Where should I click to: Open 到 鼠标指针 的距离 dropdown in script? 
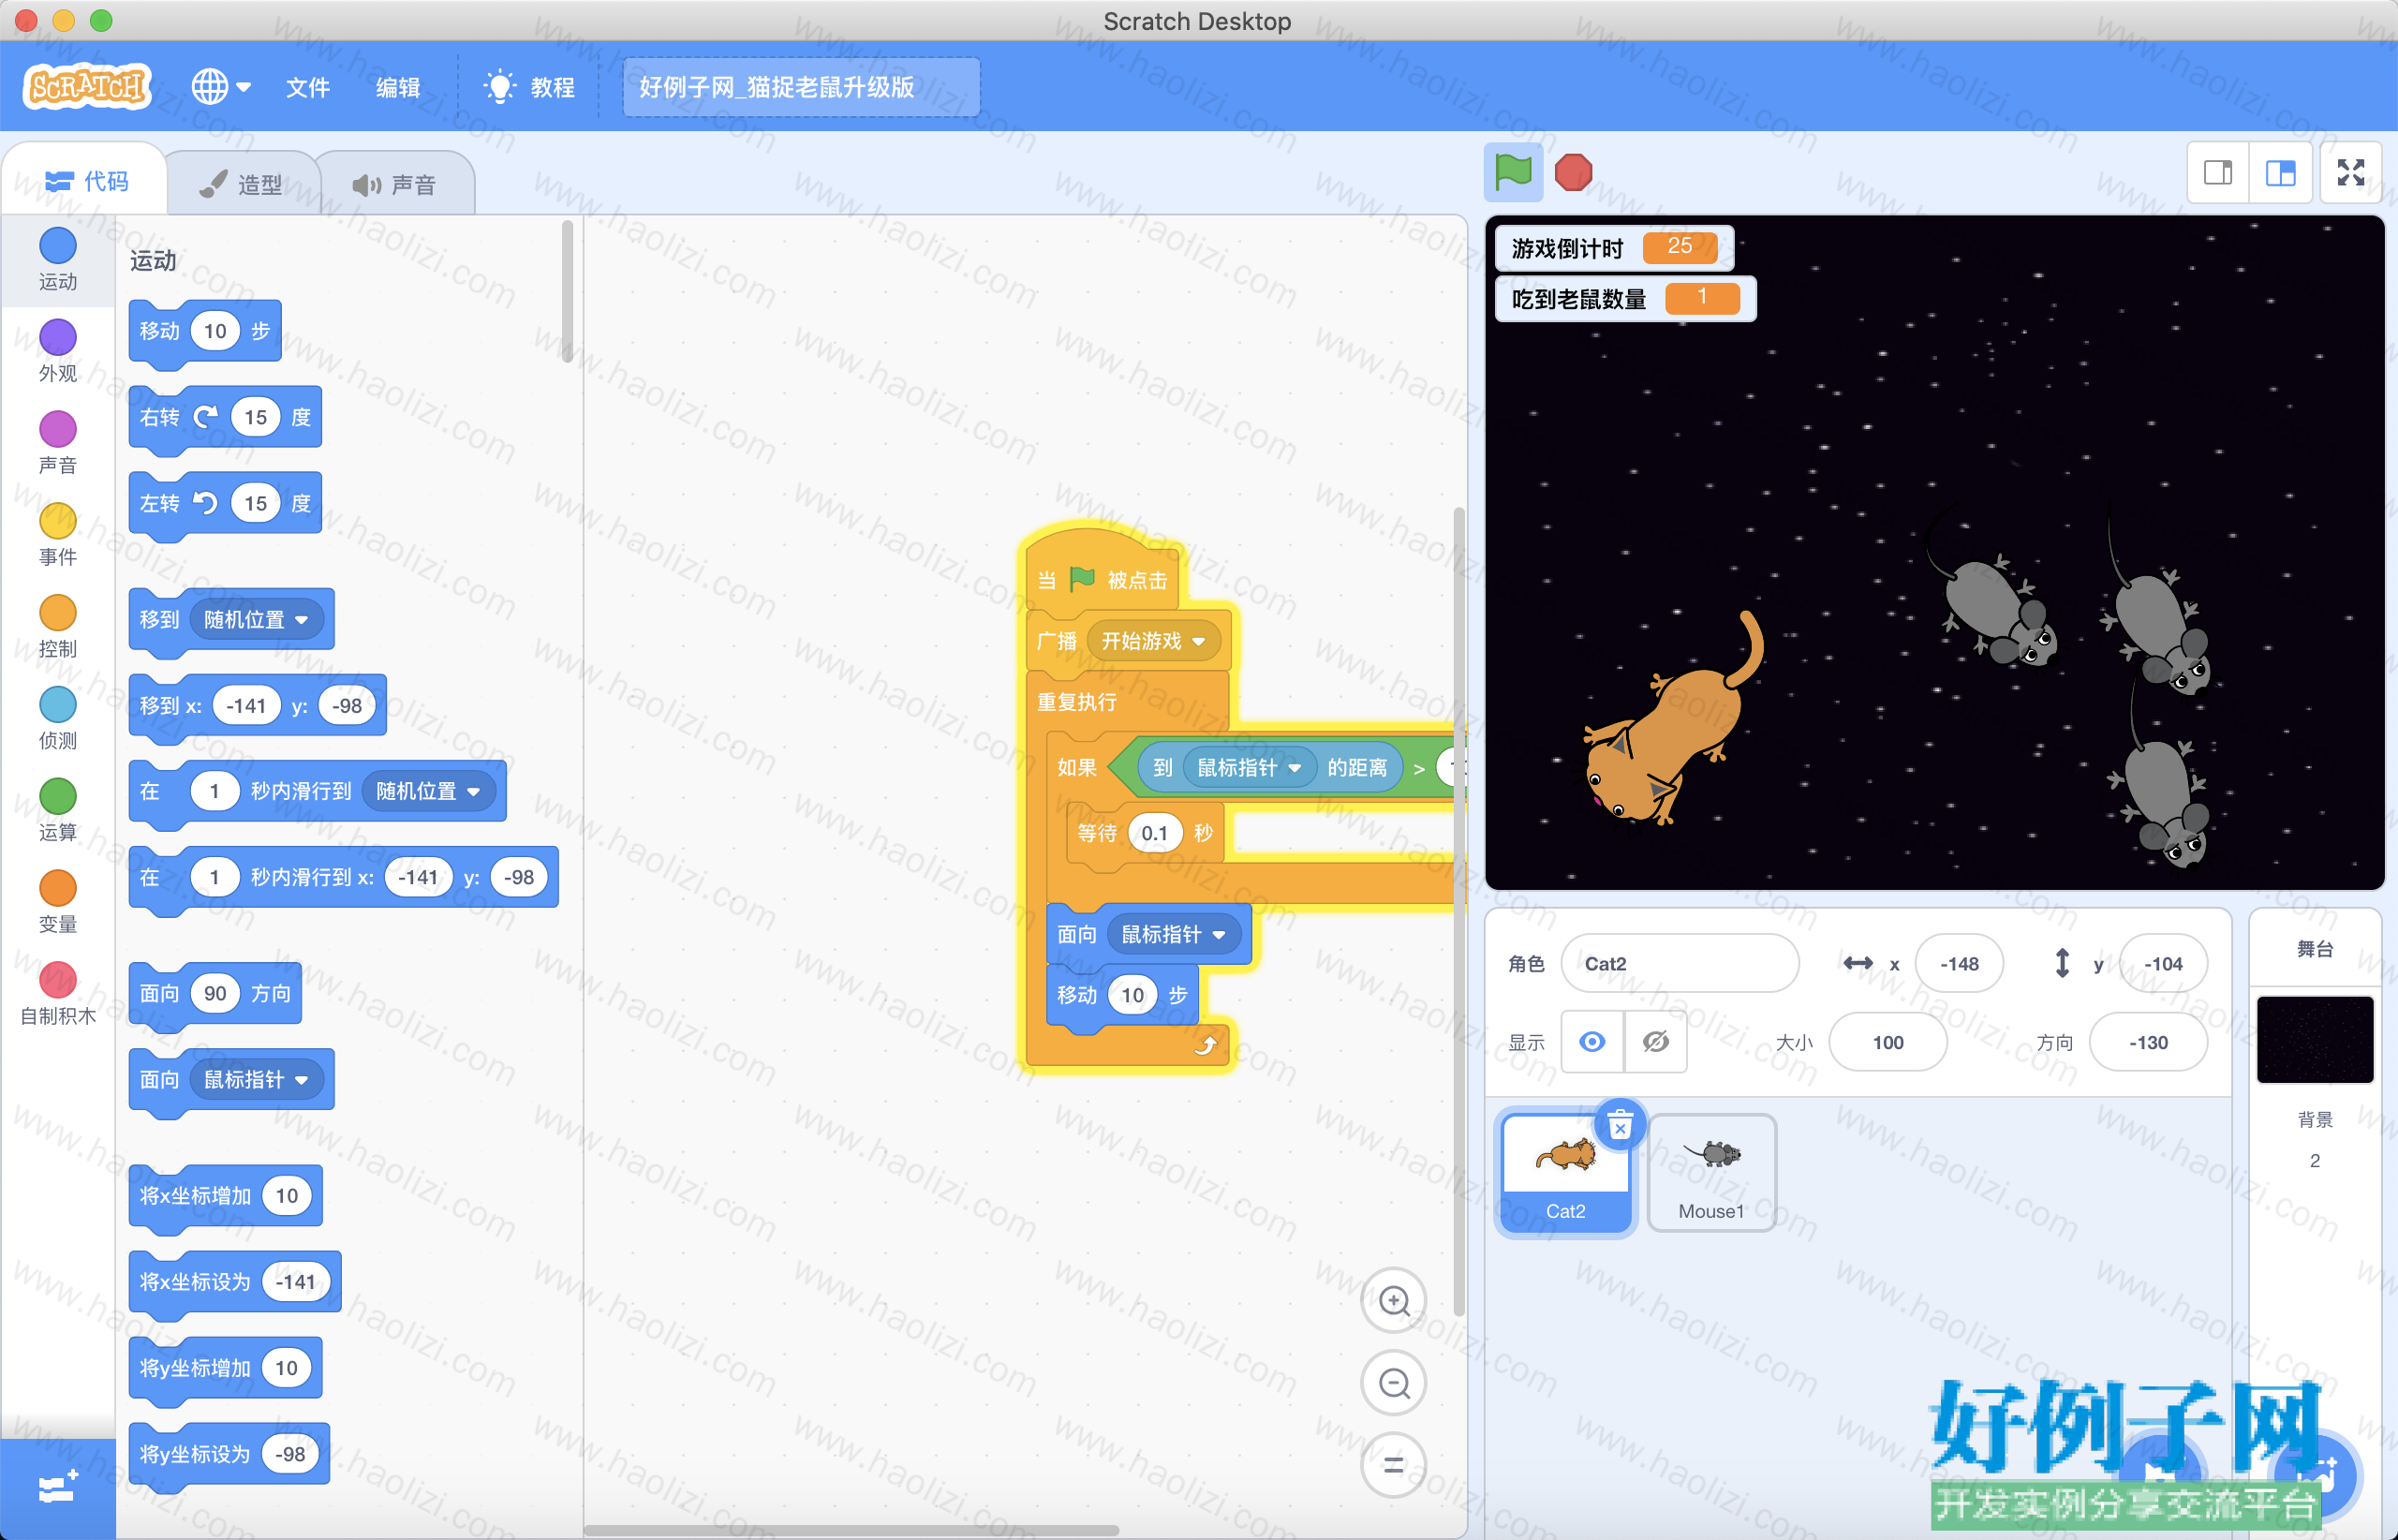coord(1248,767)
